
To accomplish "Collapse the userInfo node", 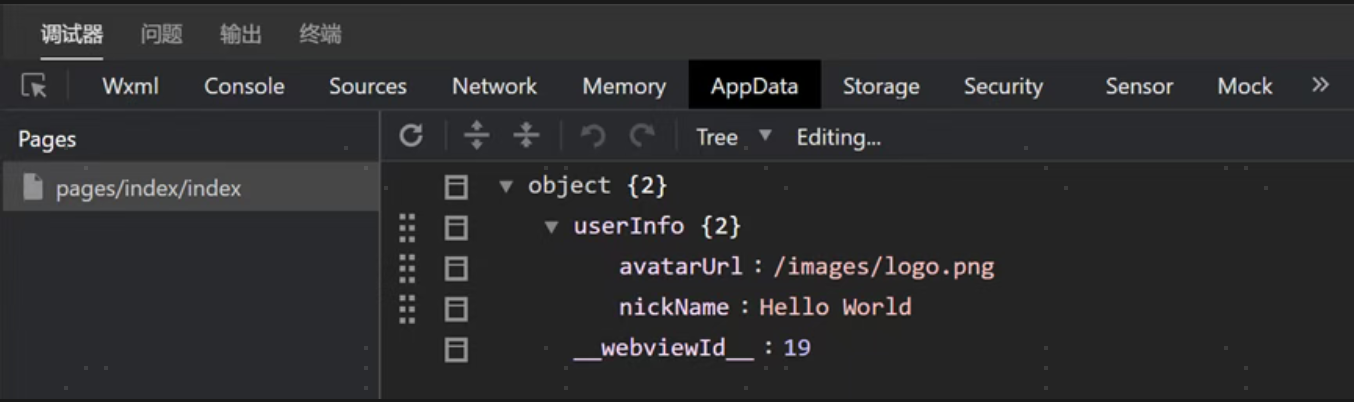I will click(551, 227).
